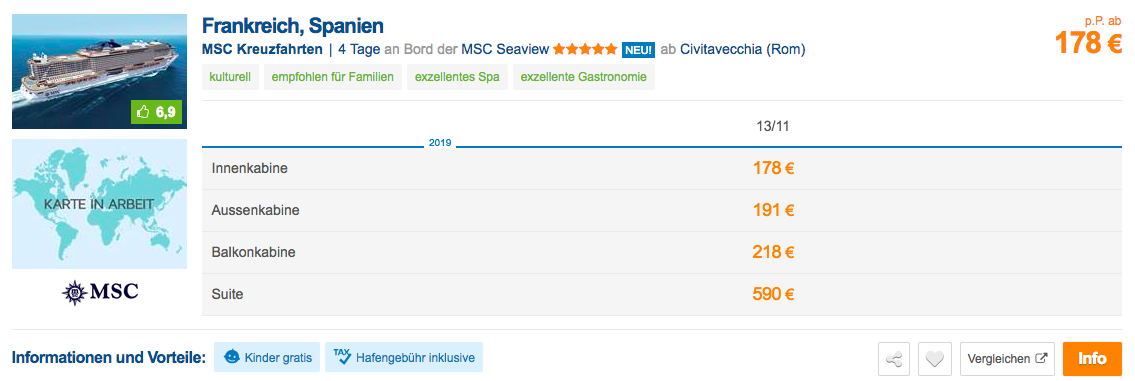1135x381 pixels.
Task: Click the five-star rating icons
Action: (586, 50)
